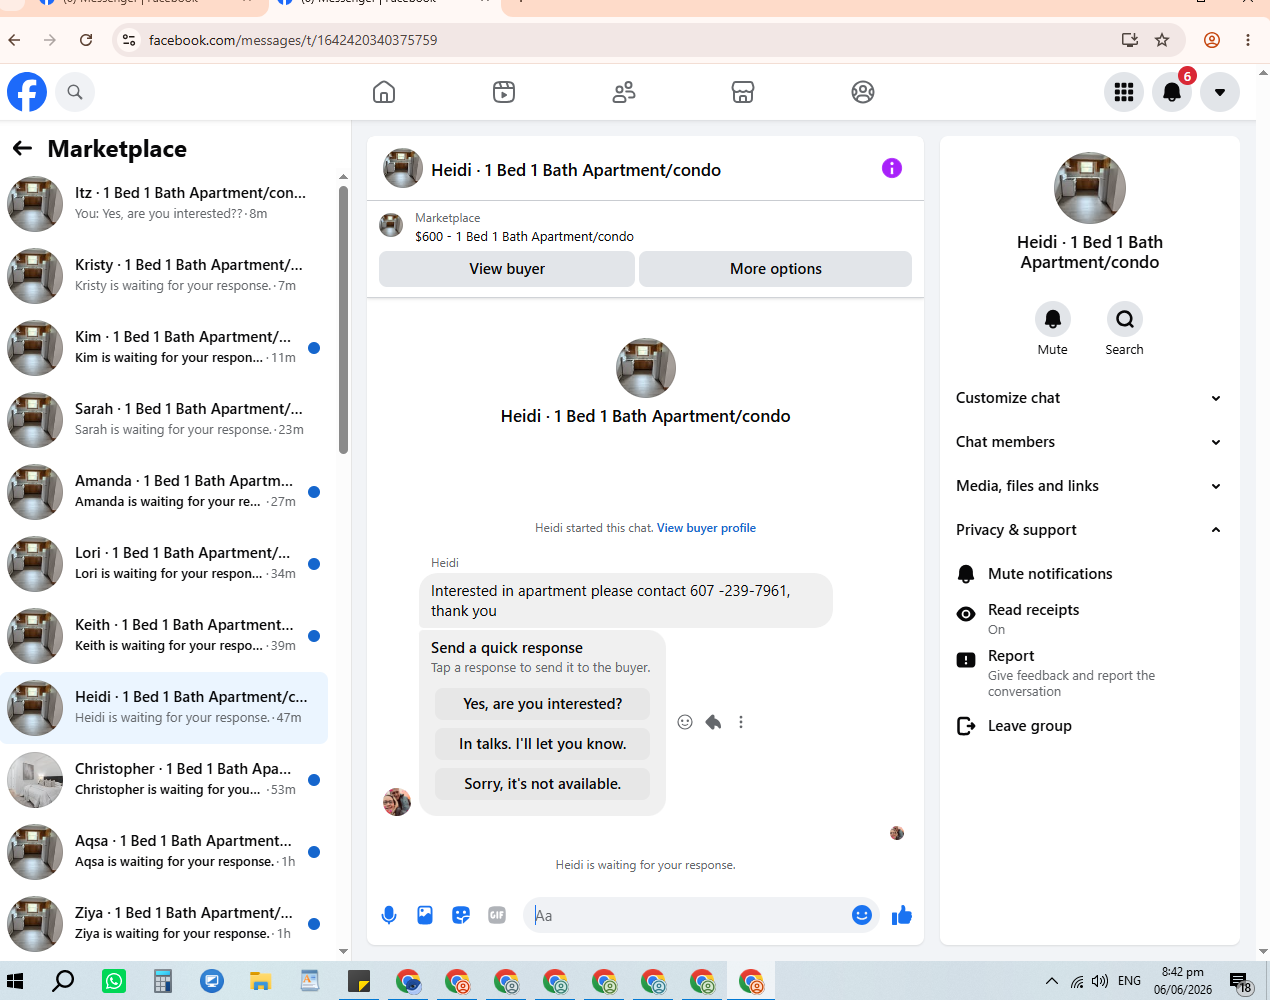
Task: Open the sticker picker icon
Action: click(x=461, y=915)
